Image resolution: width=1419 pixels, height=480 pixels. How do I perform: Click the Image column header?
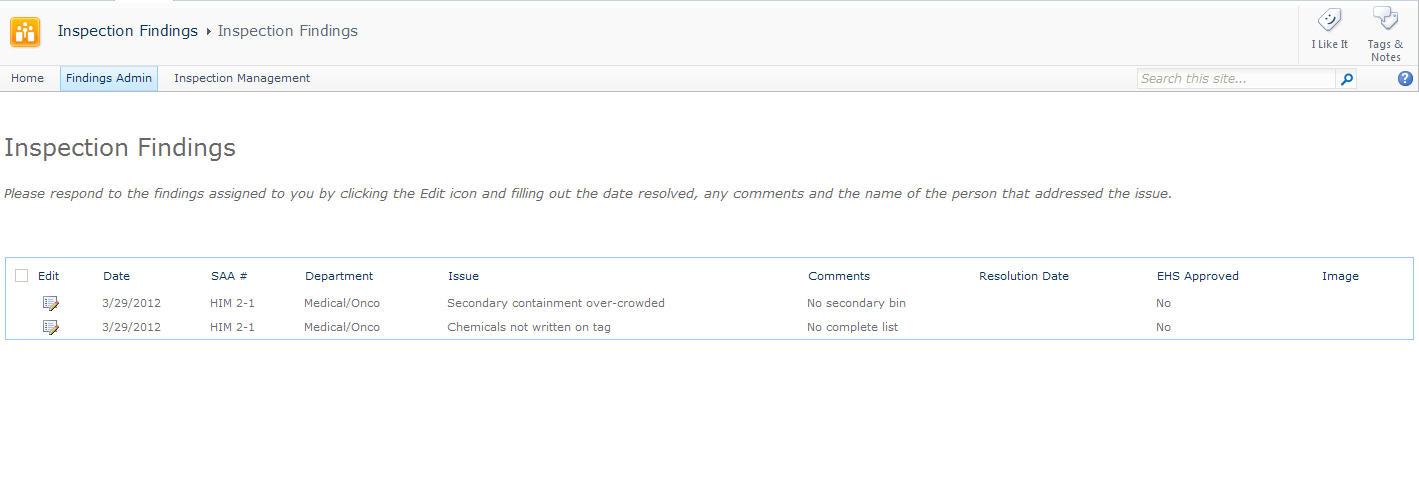coord(1340,276)
